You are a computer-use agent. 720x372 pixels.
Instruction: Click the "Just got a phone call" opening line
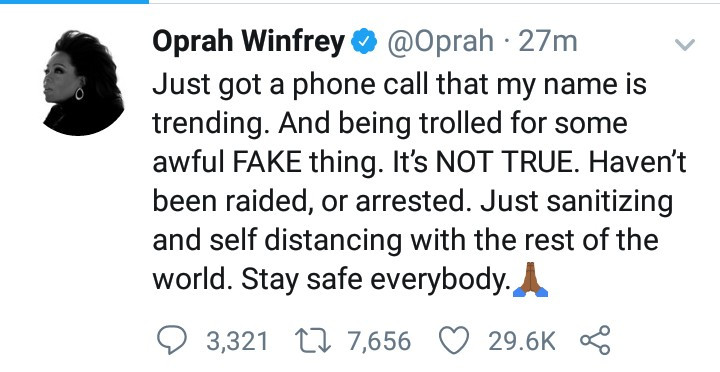tap(276, 85)
